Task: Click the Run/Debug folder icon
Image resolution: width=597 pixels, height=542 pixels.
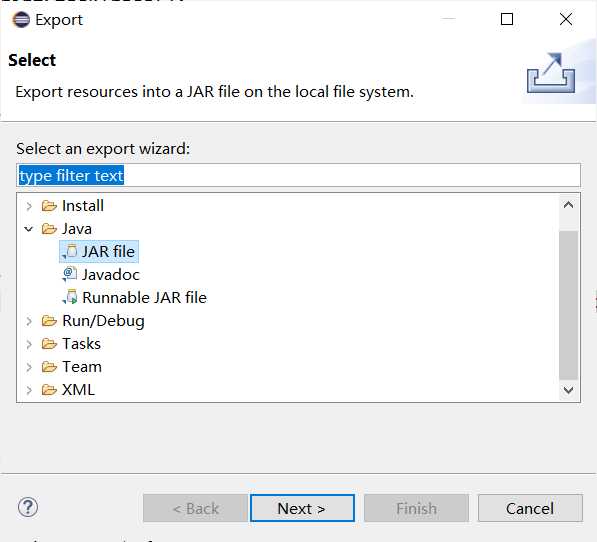Action: point(49,321)
